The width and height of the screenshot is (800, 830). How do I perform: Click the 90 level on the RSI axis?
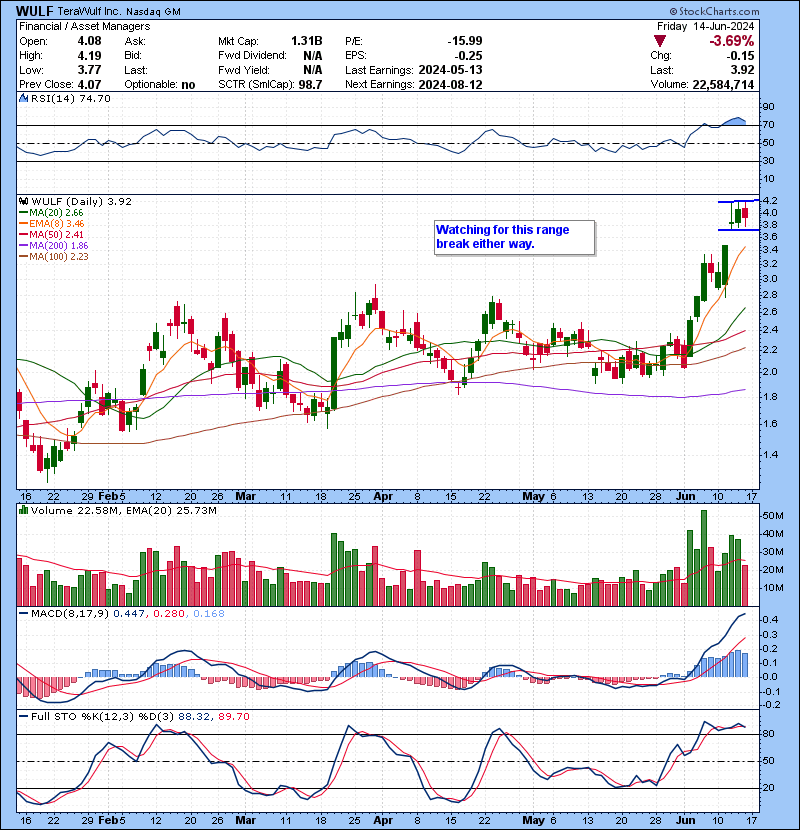(768, 107)
